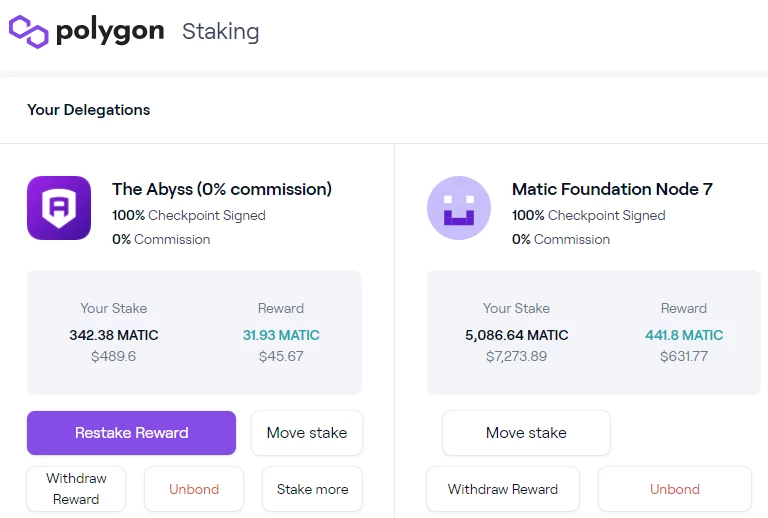The image size is (768, 518).
Task: Click the Polygon logo icon
Action: (29, 31)
